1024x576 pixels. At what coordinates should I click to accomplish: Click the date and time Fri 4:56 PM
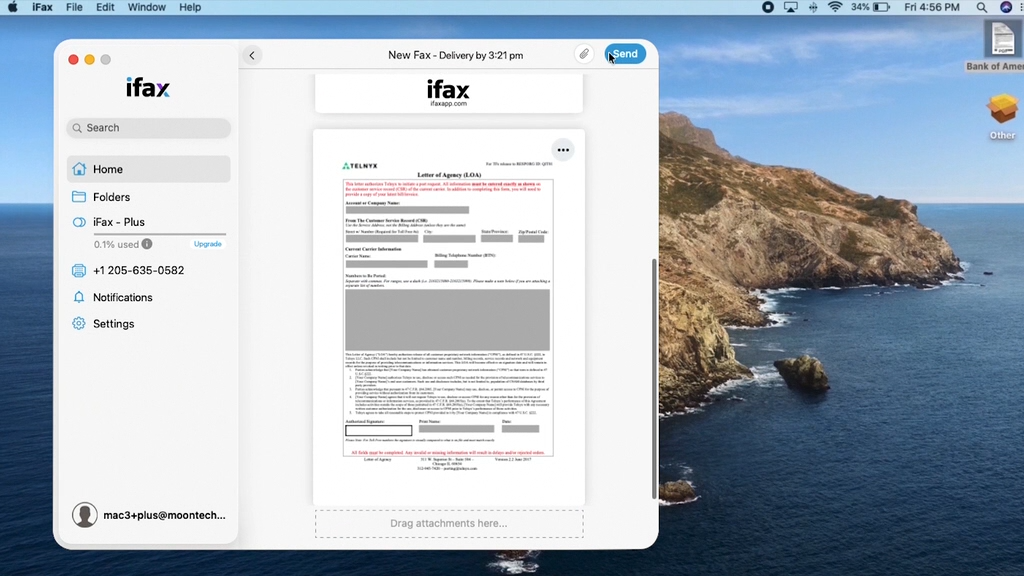click(x=932, y=7)
